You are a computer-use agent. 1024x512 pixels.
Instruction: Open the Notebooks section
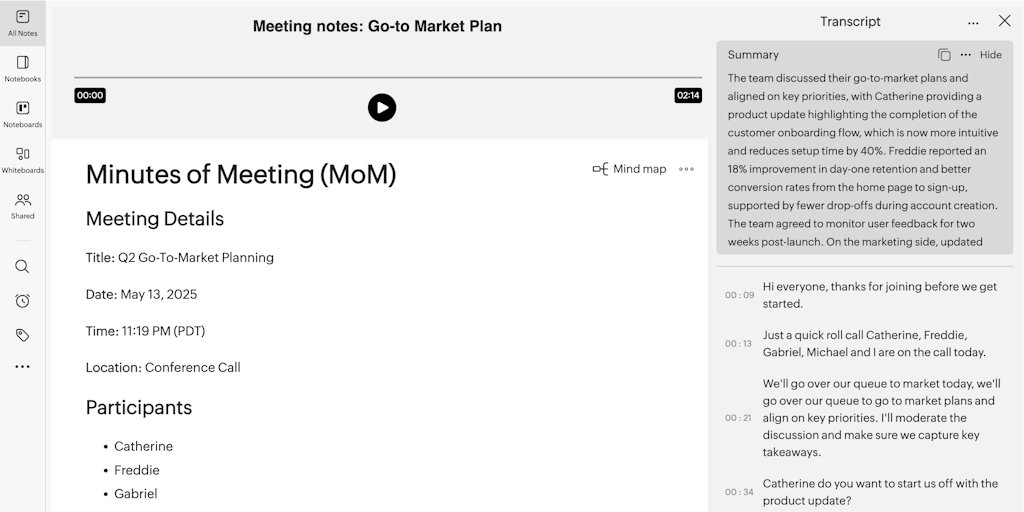click(22, 69)
